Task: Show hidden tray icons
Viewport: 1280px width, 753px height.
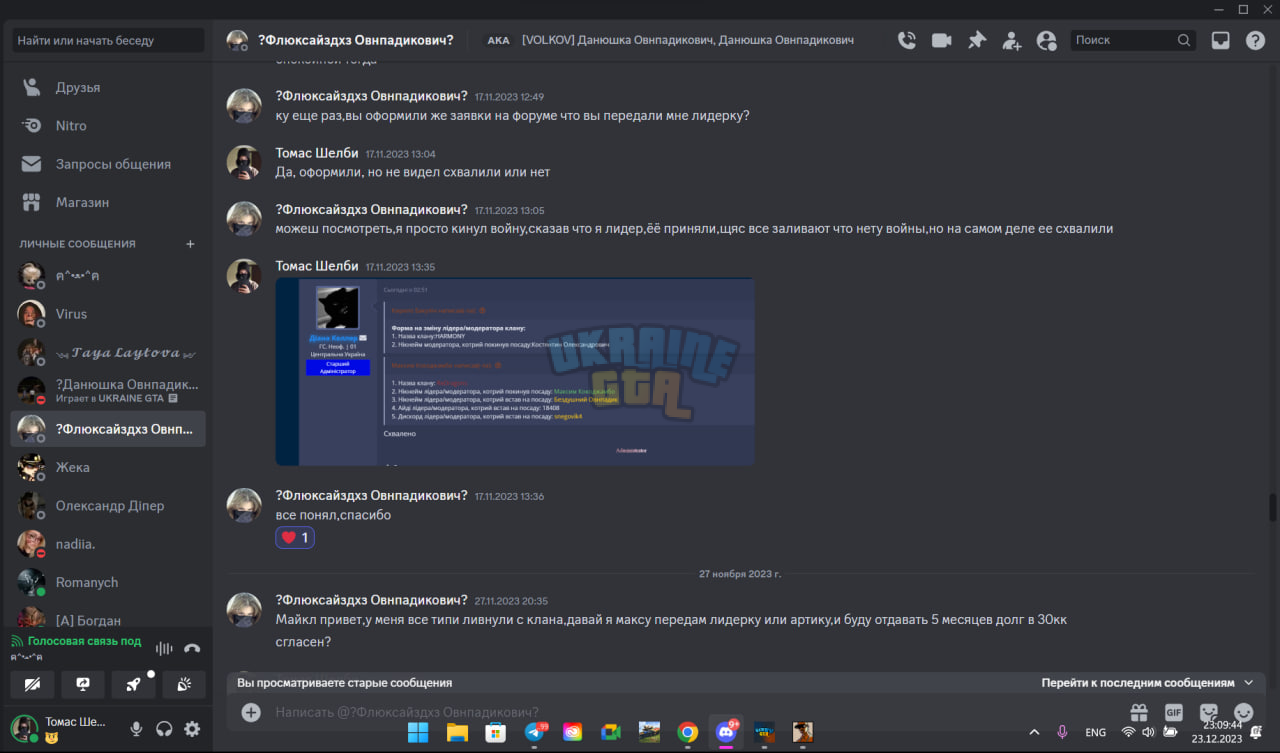Action: (x=1034, y=732)
